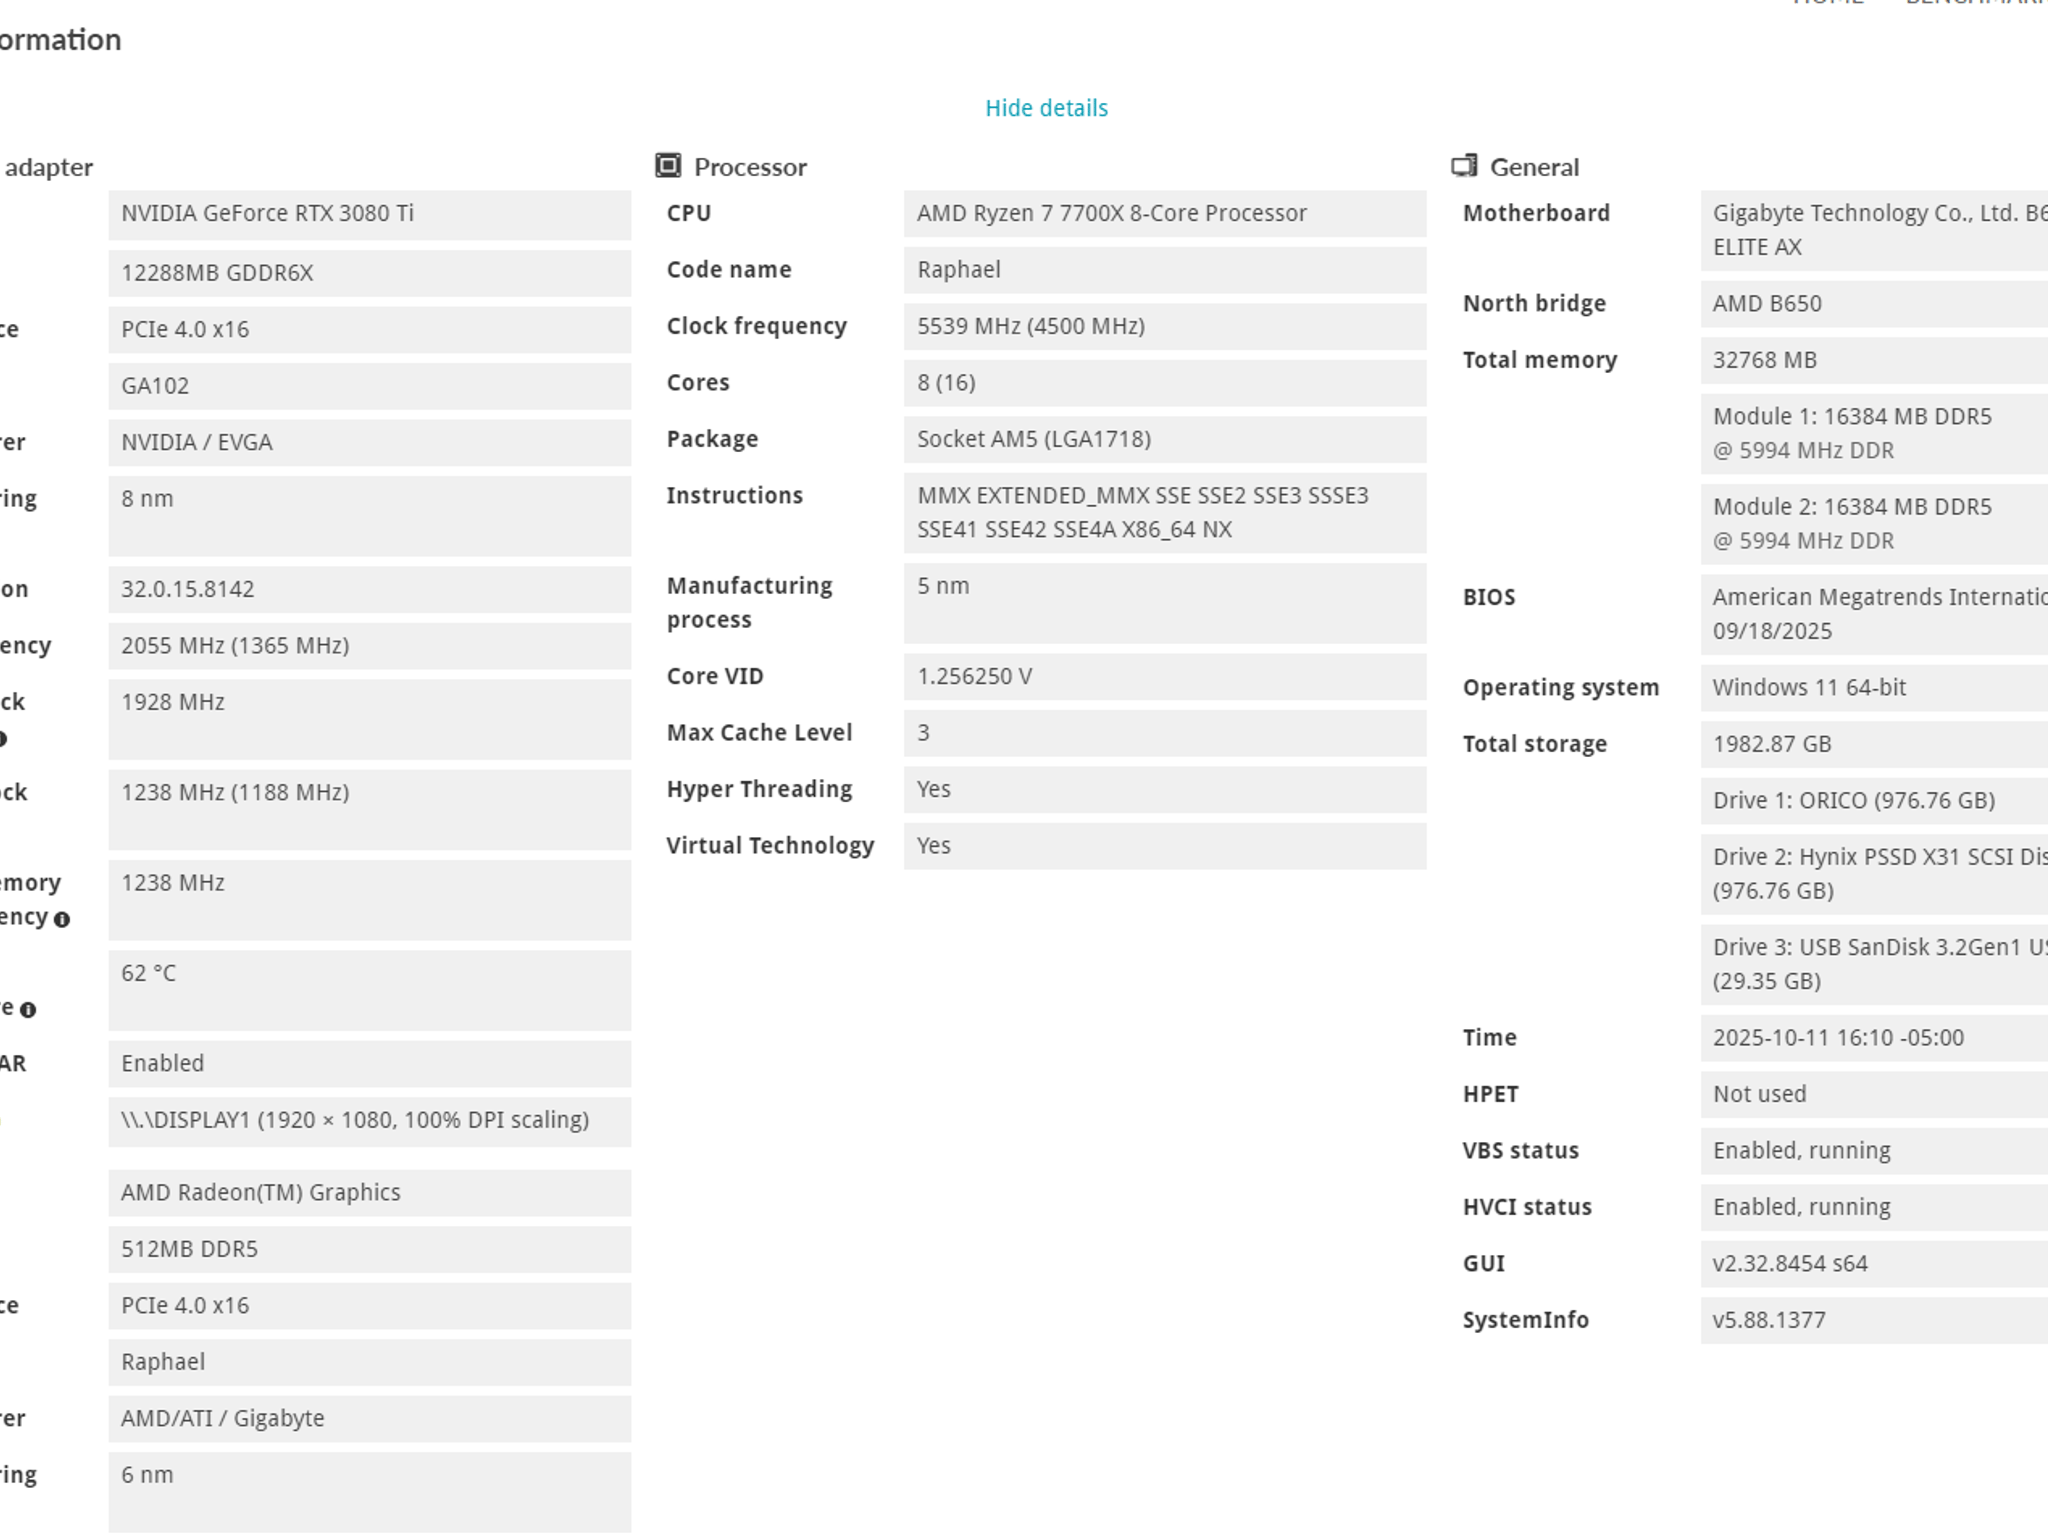The width and height of the screenshot is (2048, 1536).
Task: Click the 8 (16) cores value
Action: (1165, 383)
